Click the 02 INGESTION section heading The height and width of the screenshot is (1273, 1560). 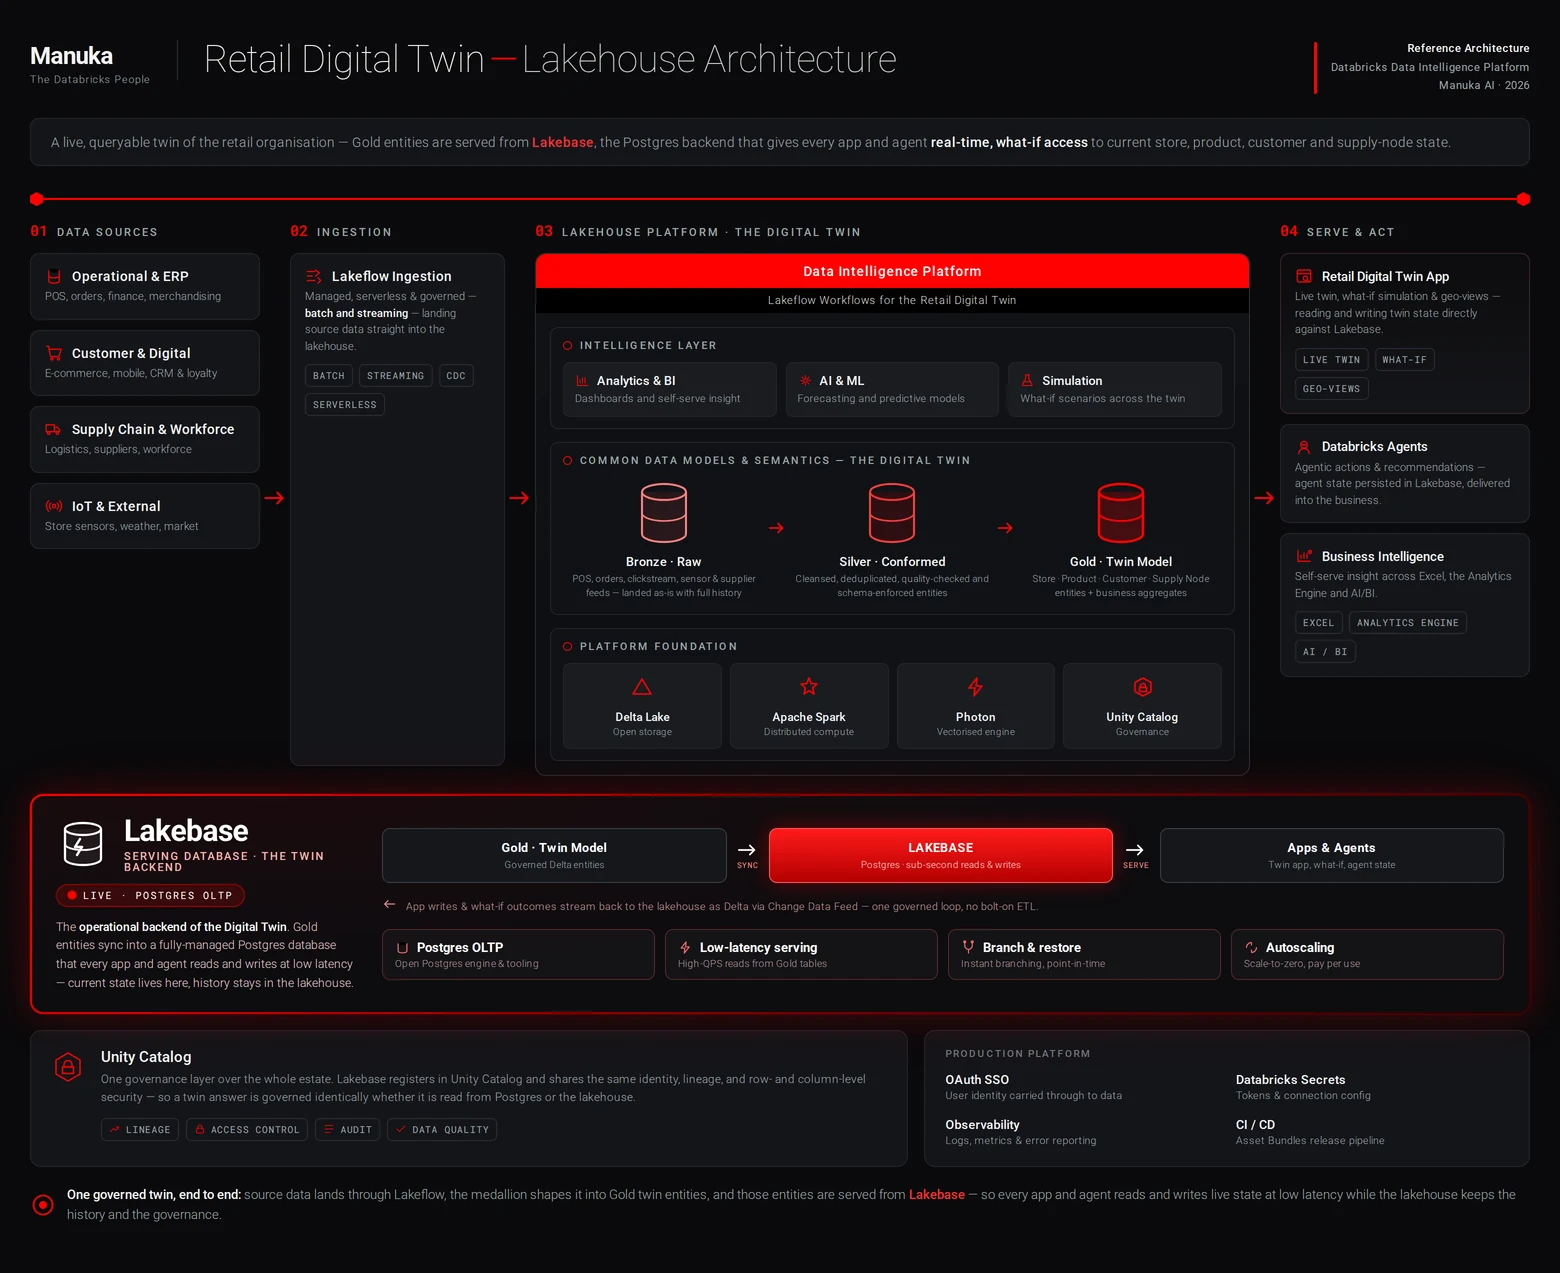[x=341, y=232]
